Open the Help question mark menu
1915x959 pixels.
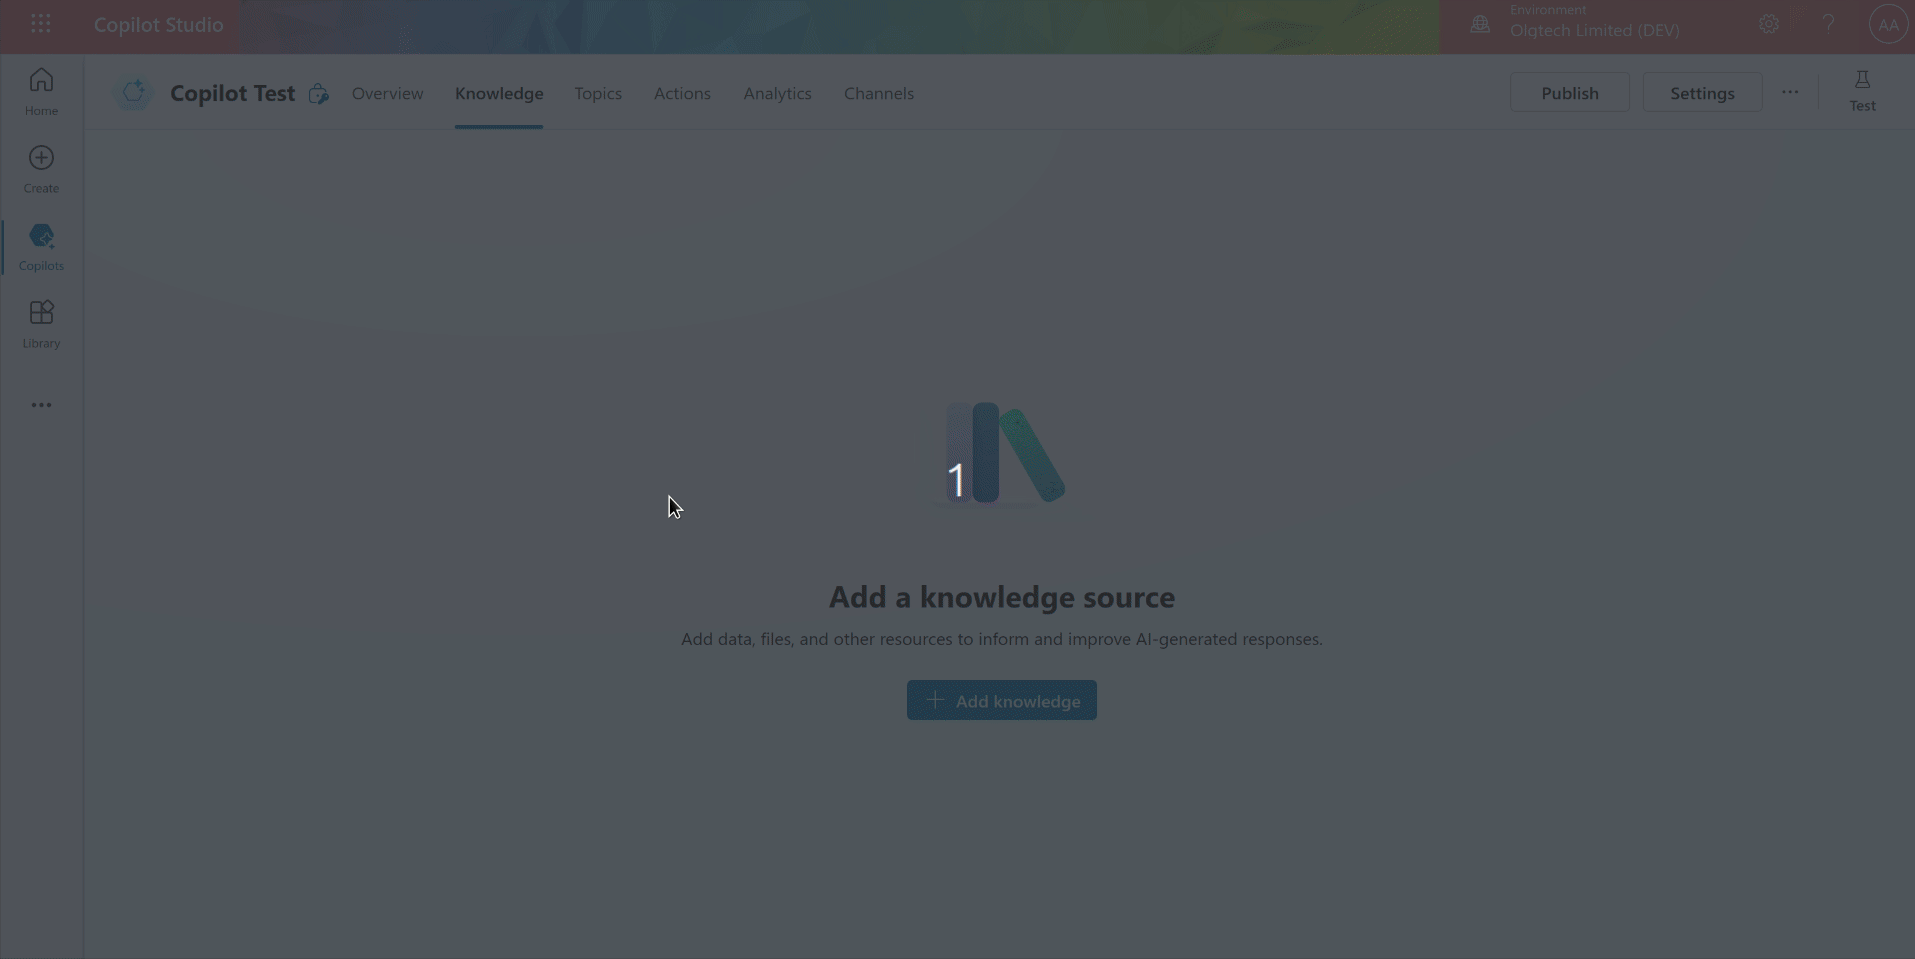[1827, 23]
